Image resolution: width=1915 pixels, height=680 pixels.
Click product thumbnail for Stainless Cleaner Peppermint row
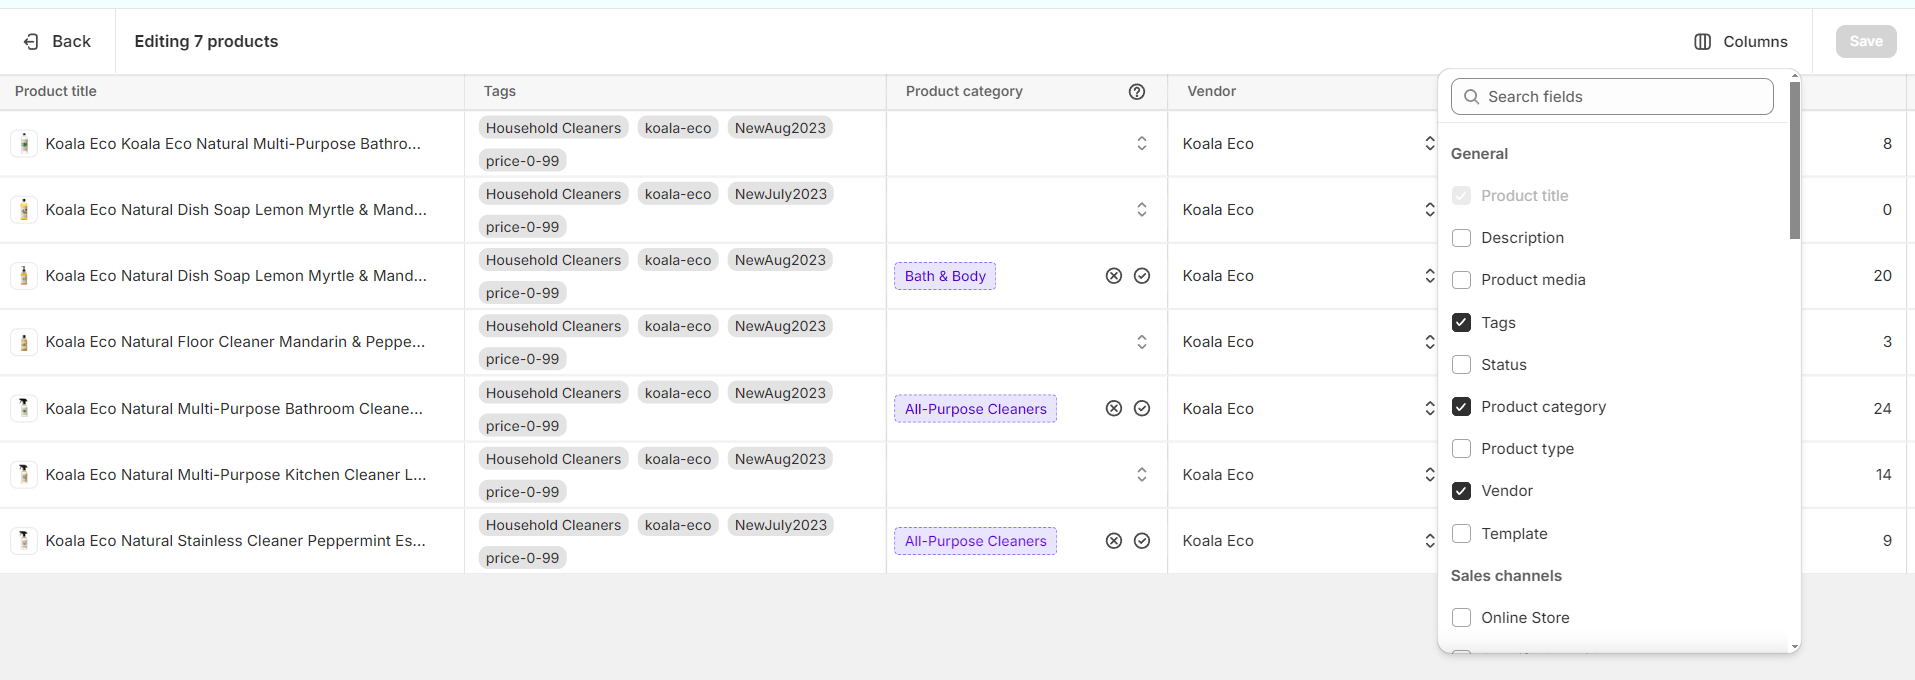coord(24,541)
